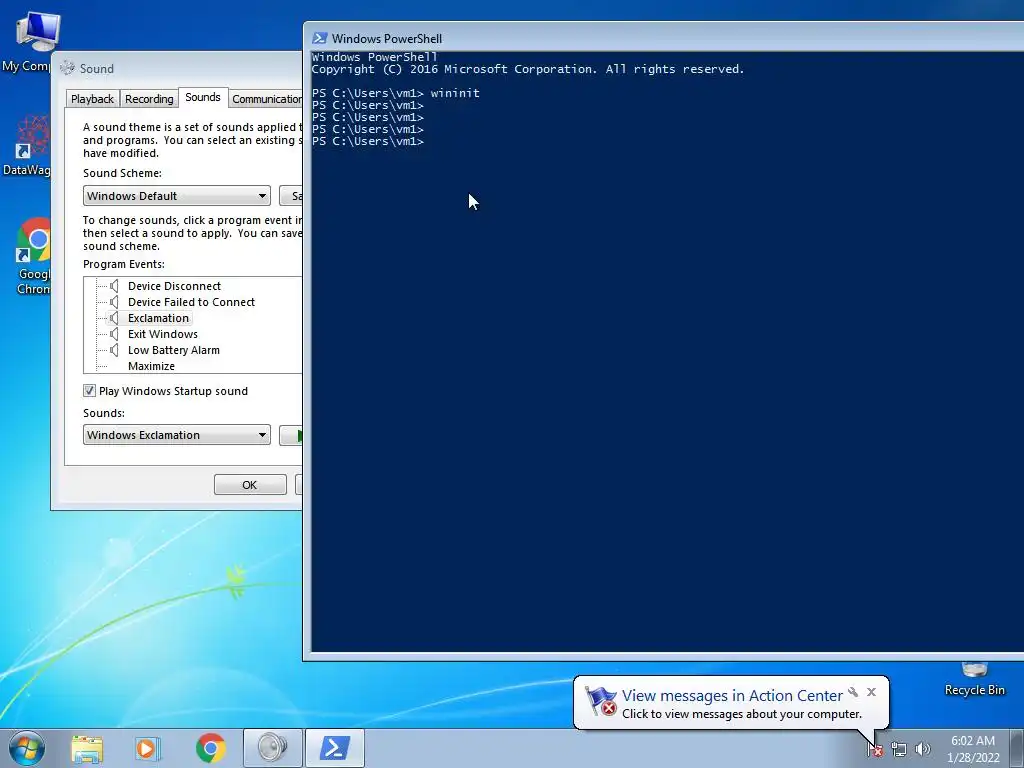Click OK in the Sound dialog
This screenshot has height=768, width=1024.
250,485
